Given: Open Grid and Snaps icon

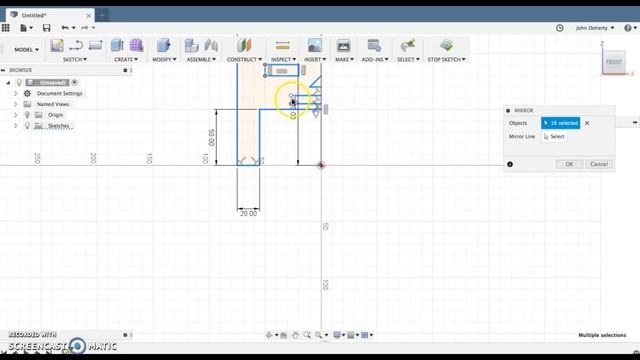Looking at the screenshot, I should pos(351,335).
